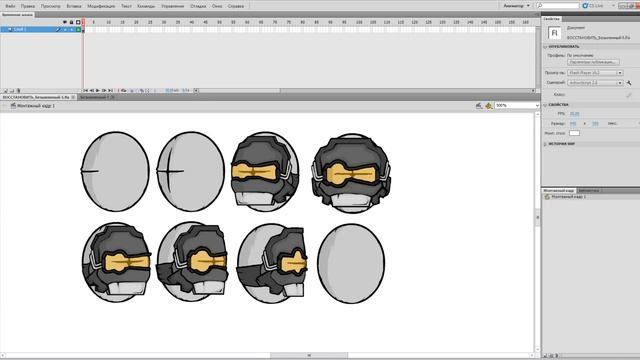
Task: Toggle lock all layers padlock icon
Action: 71,22
